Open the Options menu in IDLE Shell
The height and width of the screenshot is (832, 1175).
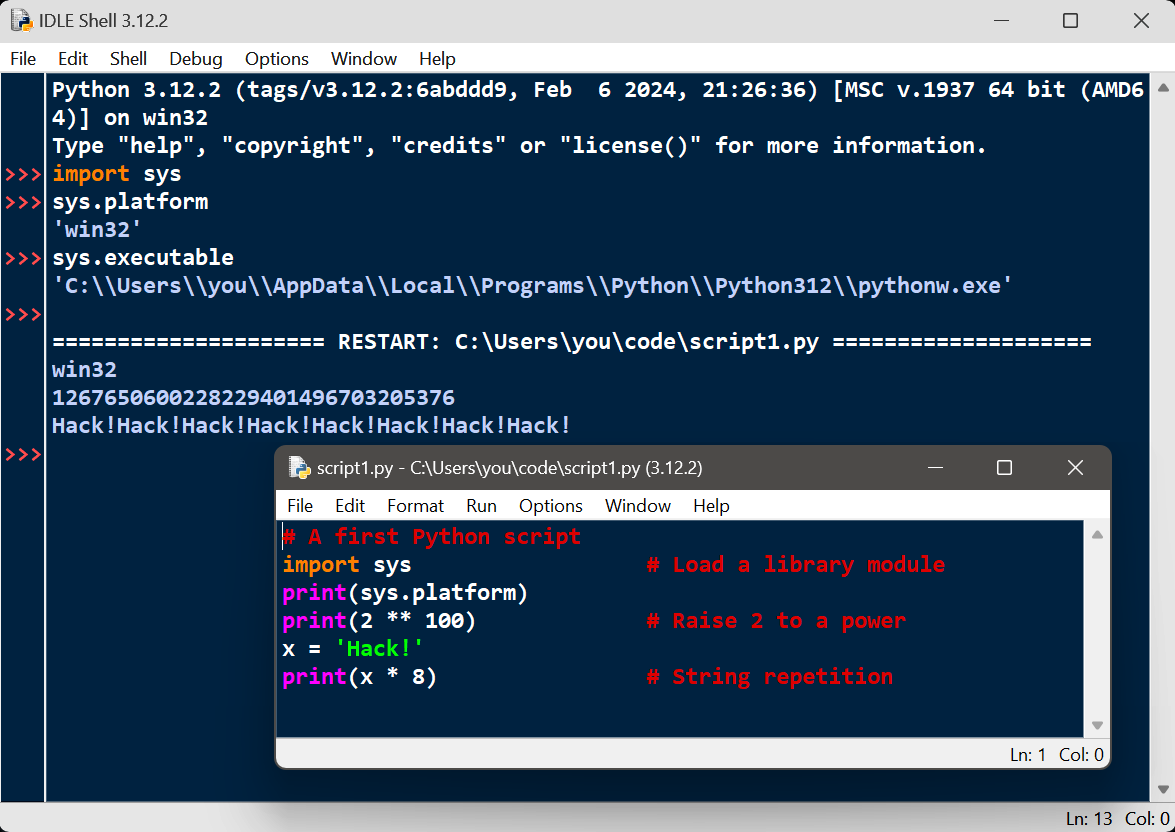(x=276, y=59)
